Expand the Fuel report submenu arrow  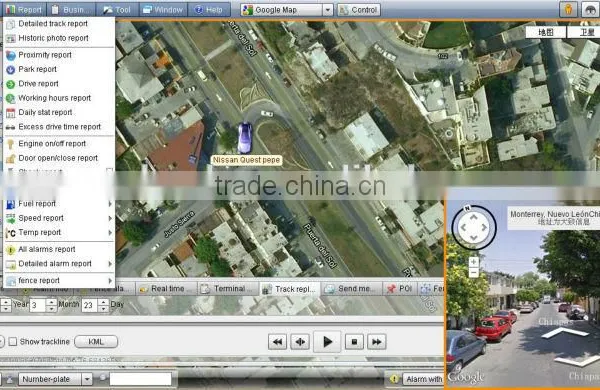pos(110,204)
